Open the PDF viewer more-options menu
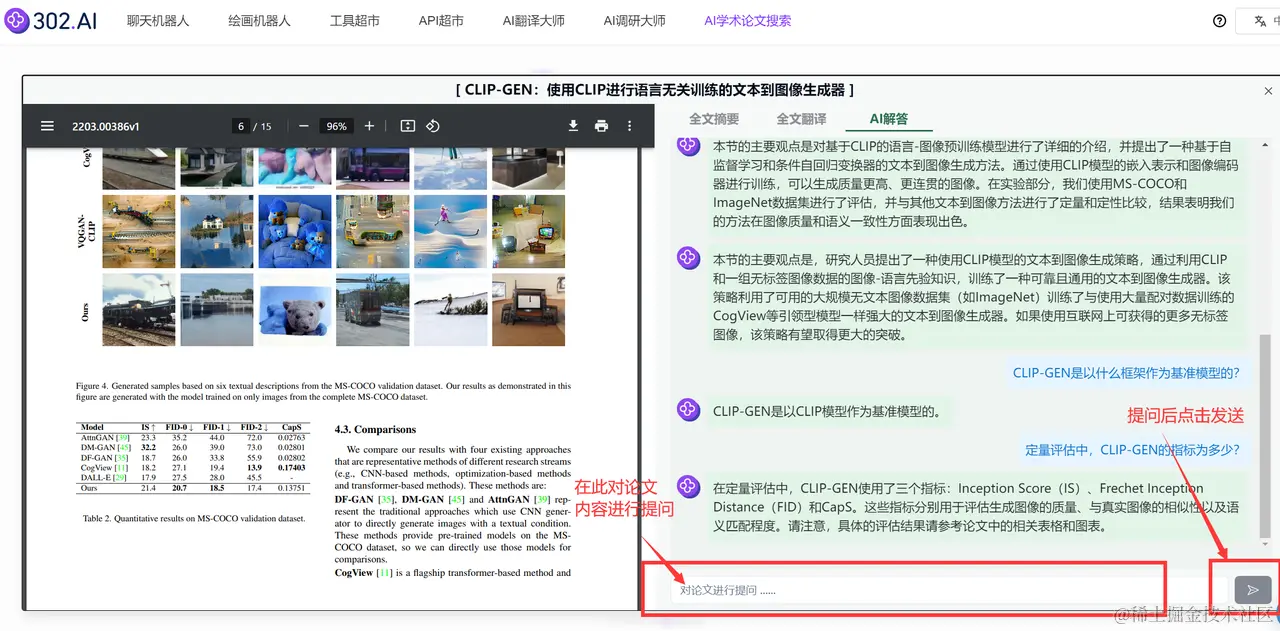This screenshot has width=1280, height=631. (628, 126)
